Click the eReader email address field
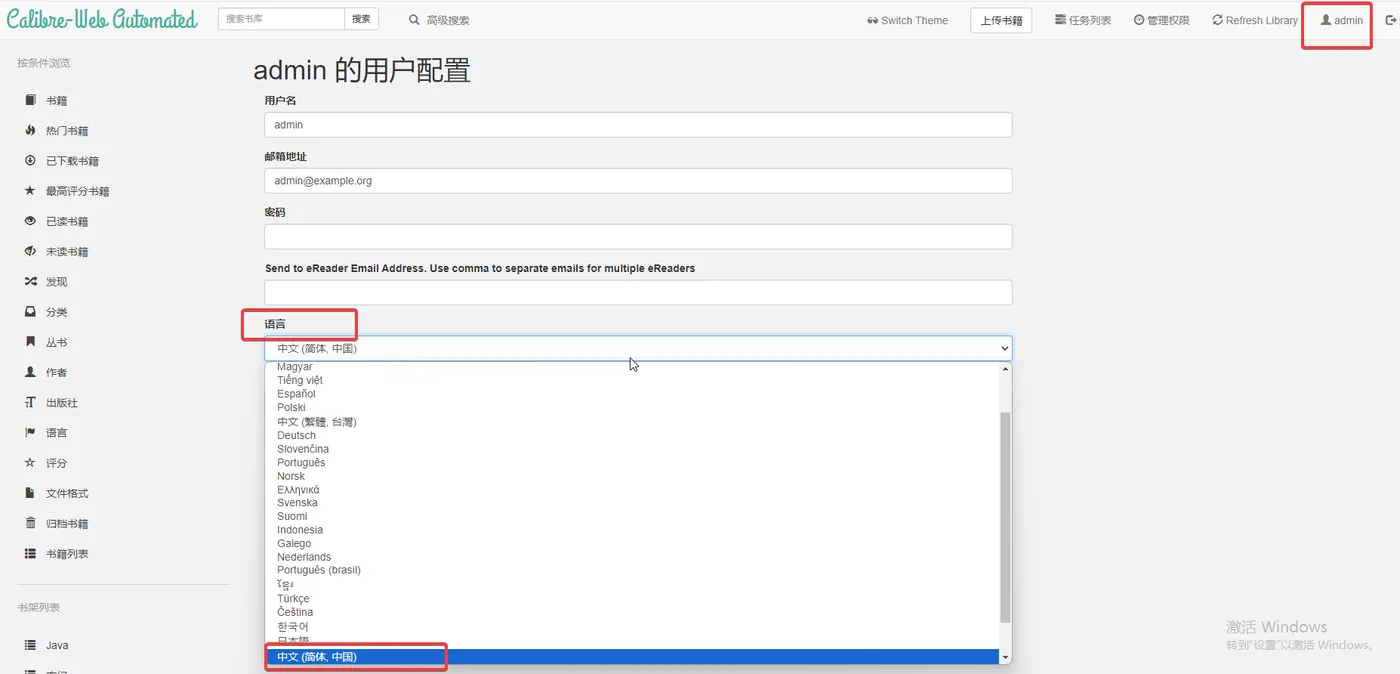The image size is (1400, 674). [638, 293]
